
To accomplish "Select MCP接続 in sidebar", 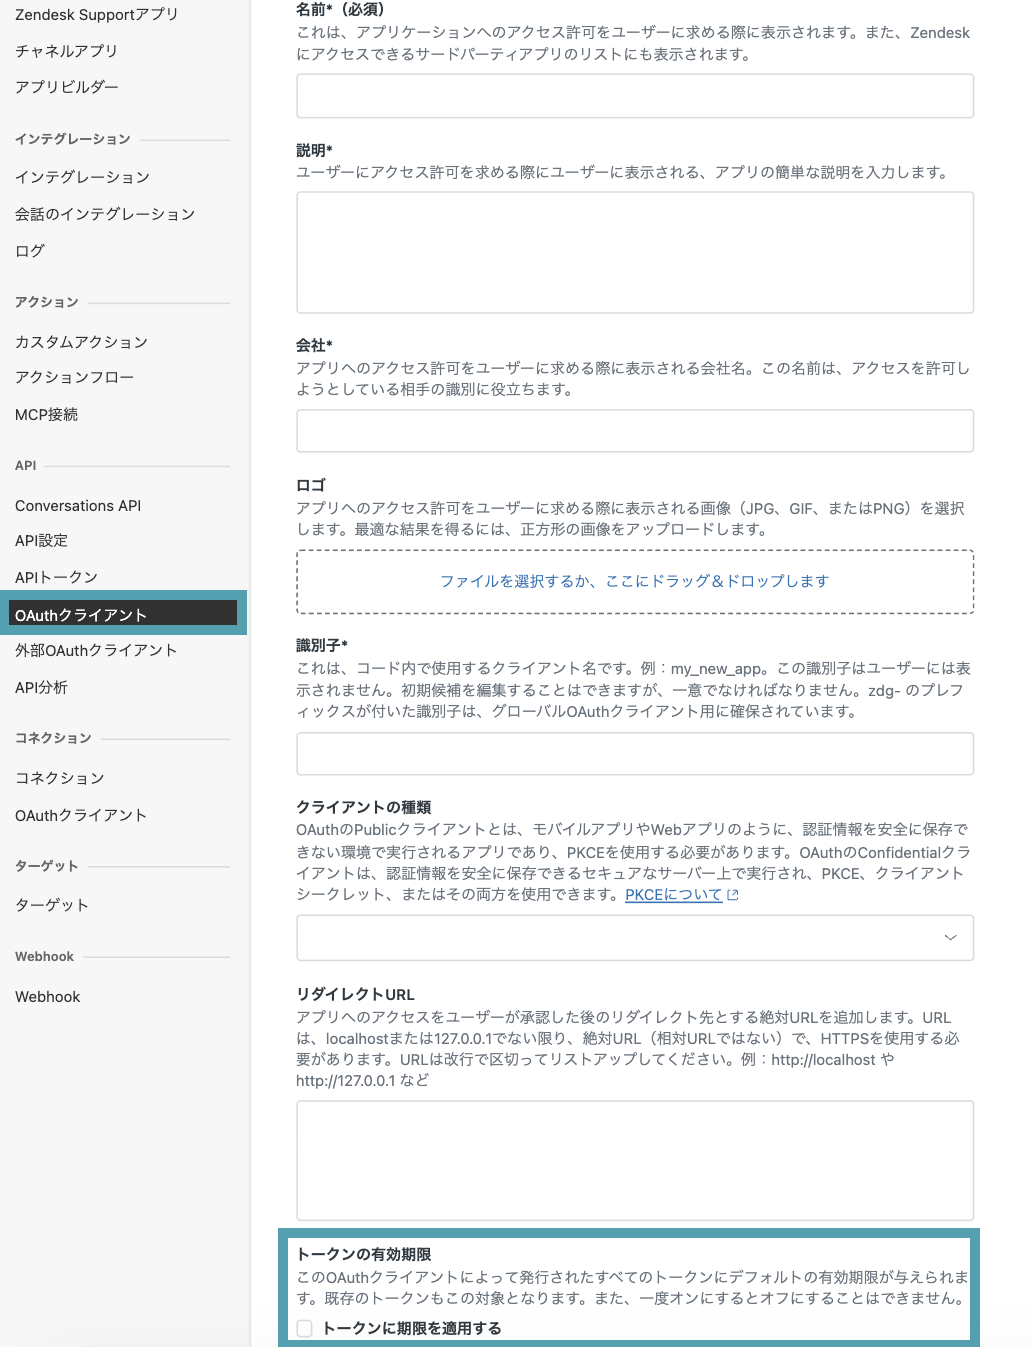I will pyautogui.click(x=46, y=414).
